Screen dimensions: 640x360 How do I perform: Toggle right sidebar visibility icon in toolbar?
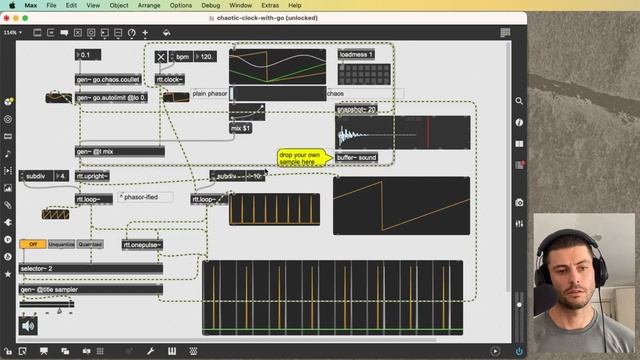tap(505, 33)
